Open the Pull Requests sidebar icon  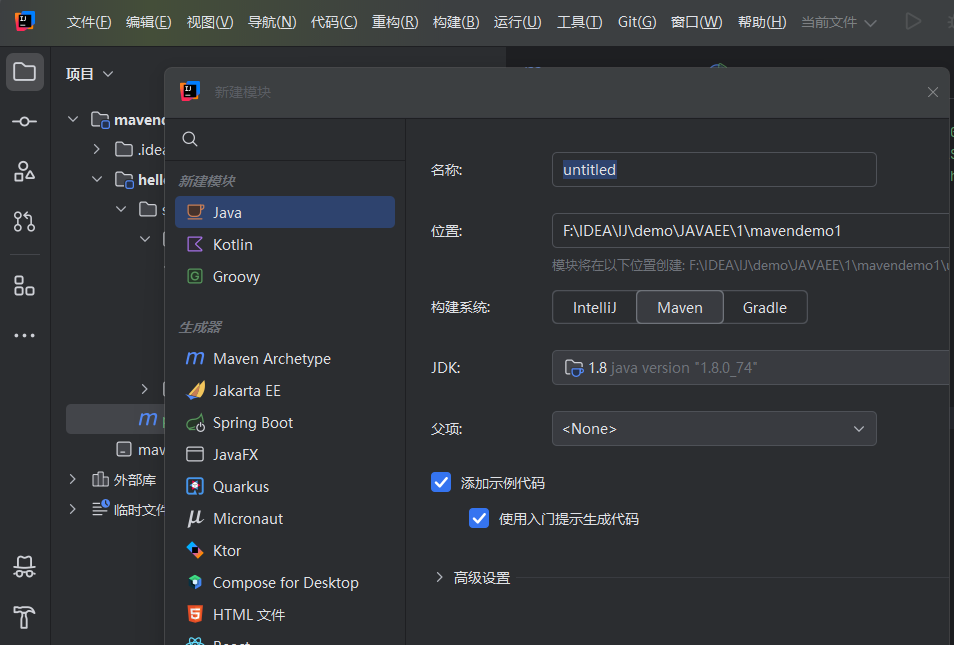(x=25, y=221)
